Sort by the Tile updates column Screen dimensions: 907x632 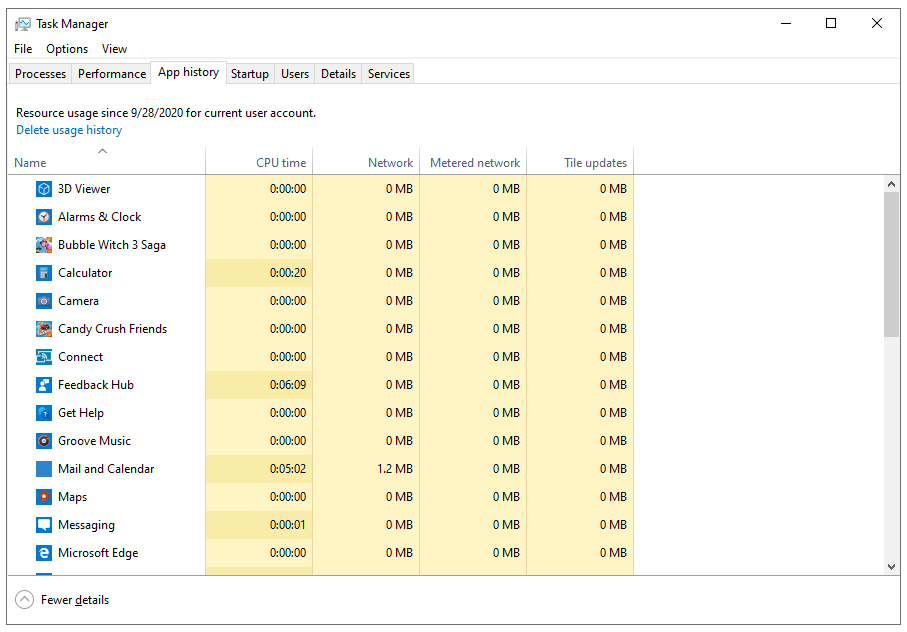580,161
